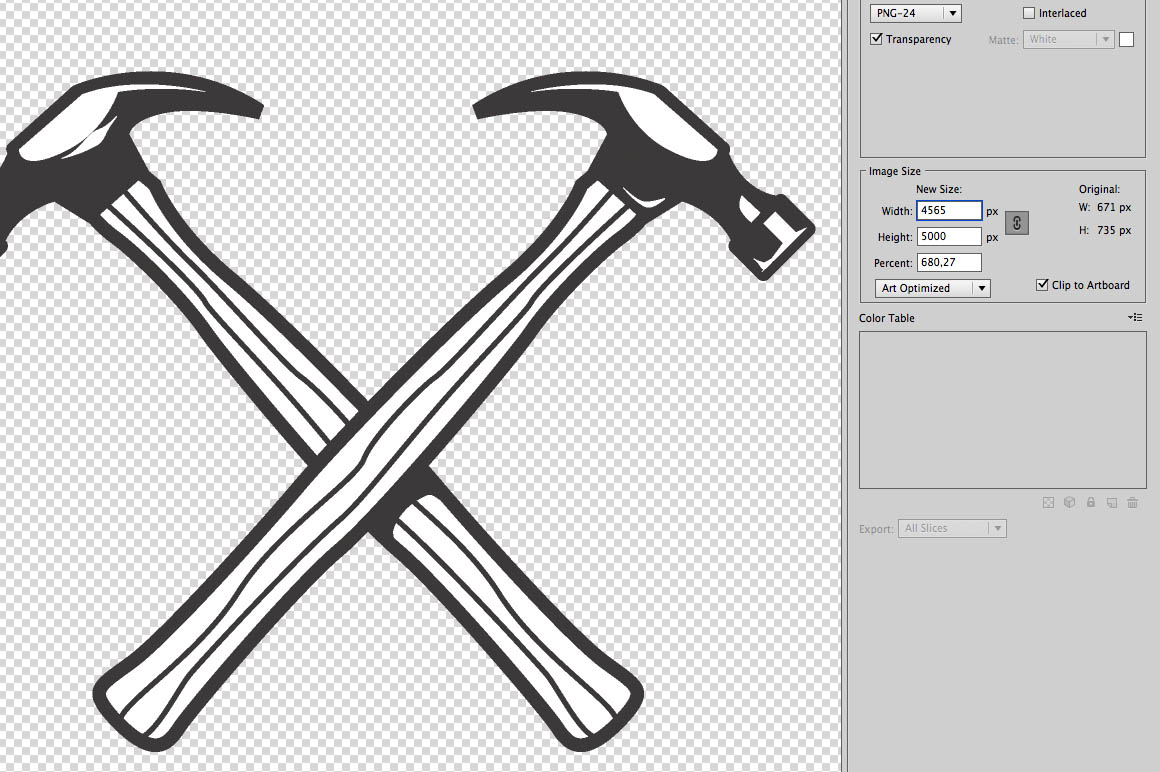Screen dimensions: 1160x772
Task: Uncheck the Transparency checkbox
Action: (x=877, y=39)
